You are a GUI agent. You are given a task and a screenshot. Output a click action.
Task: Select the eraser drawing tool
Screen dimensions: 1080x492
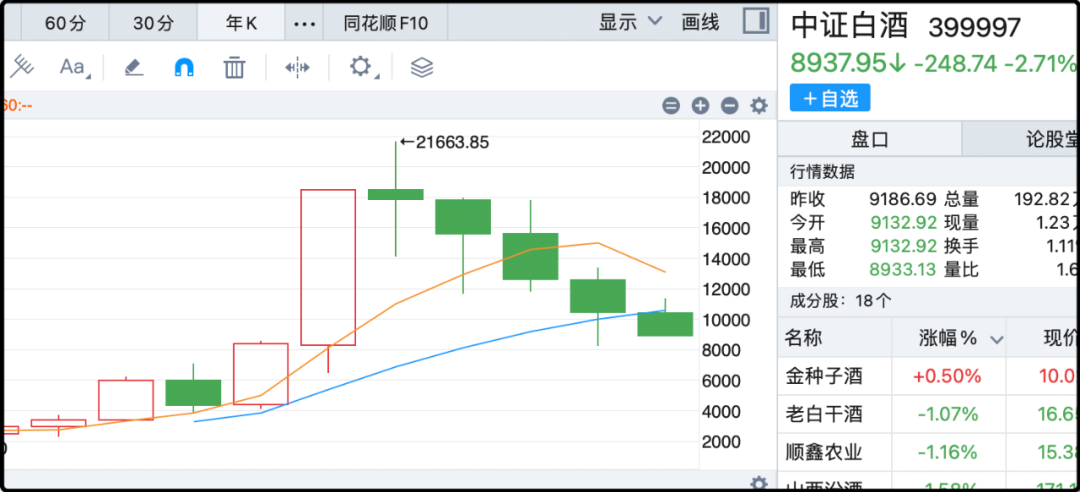coord(134,67)
